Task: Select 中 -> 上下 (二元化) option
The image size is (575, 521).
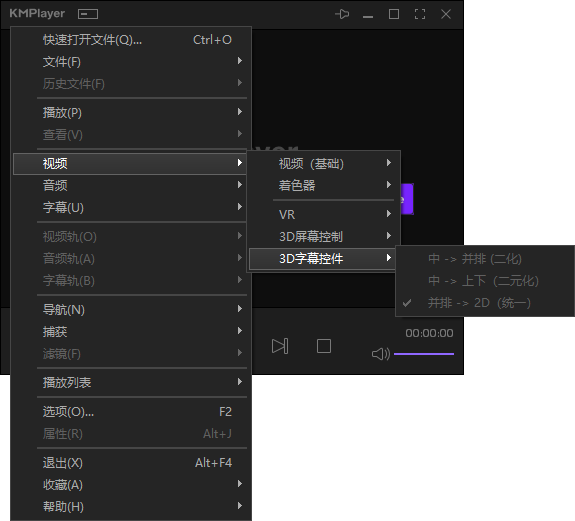Action: [485, 281]
